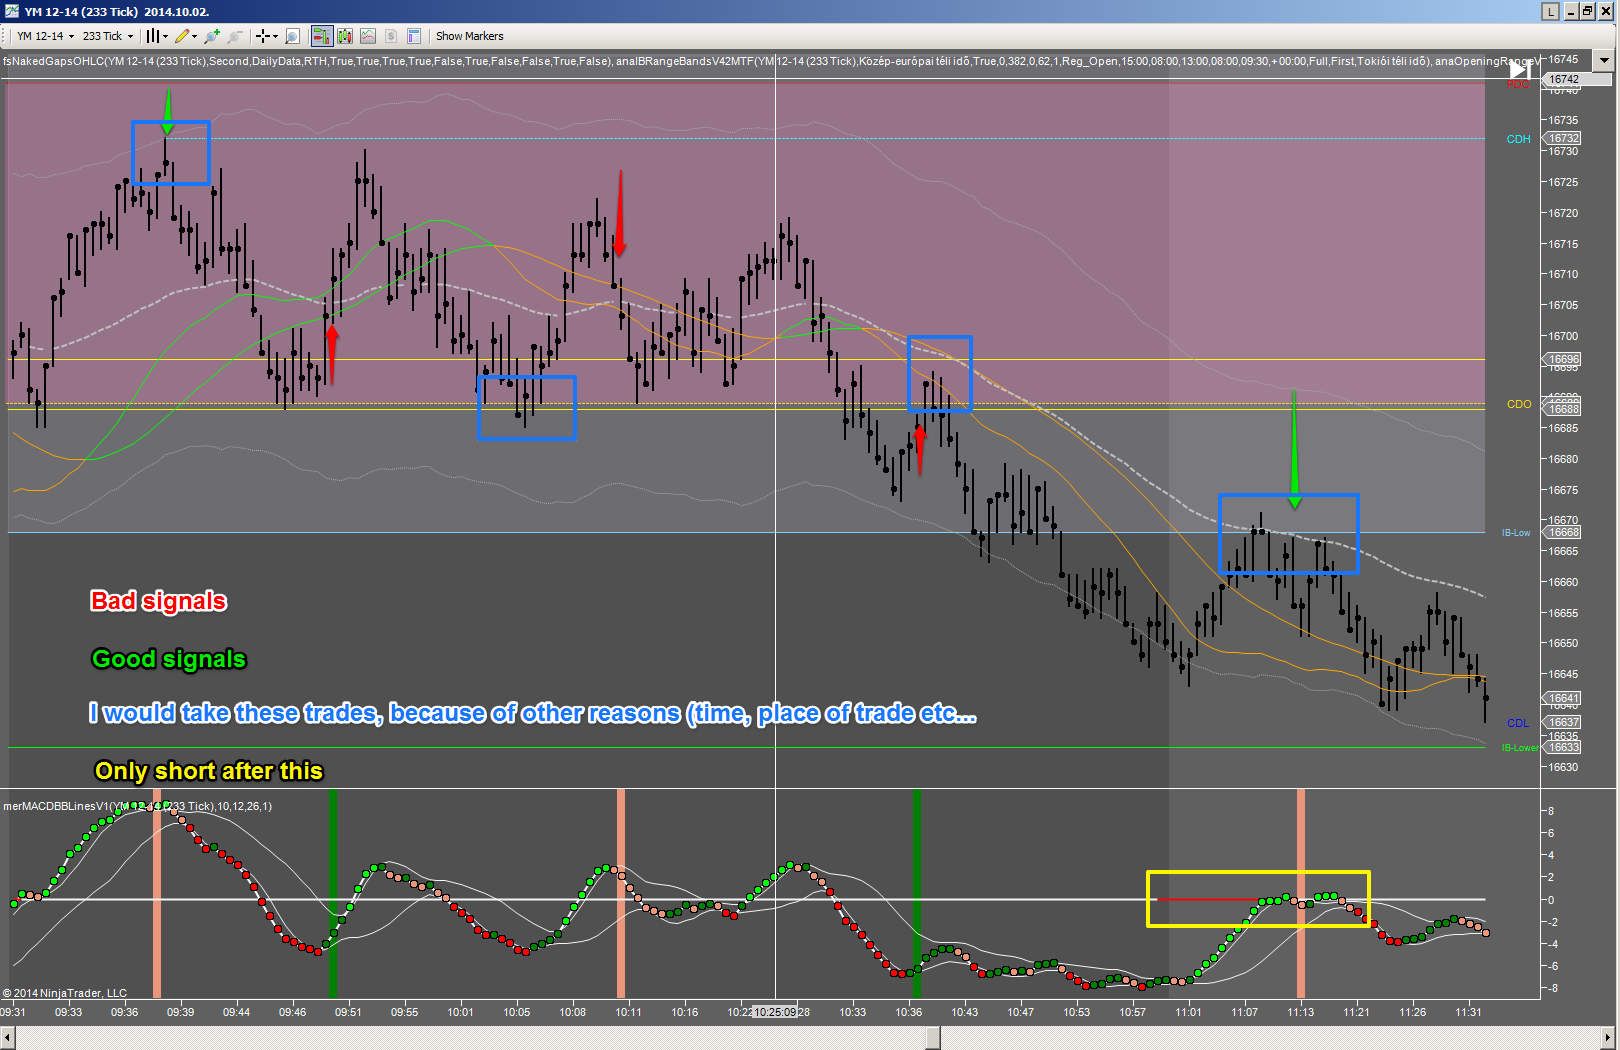Select the pencil drawing tools icon

click(182, 36)
